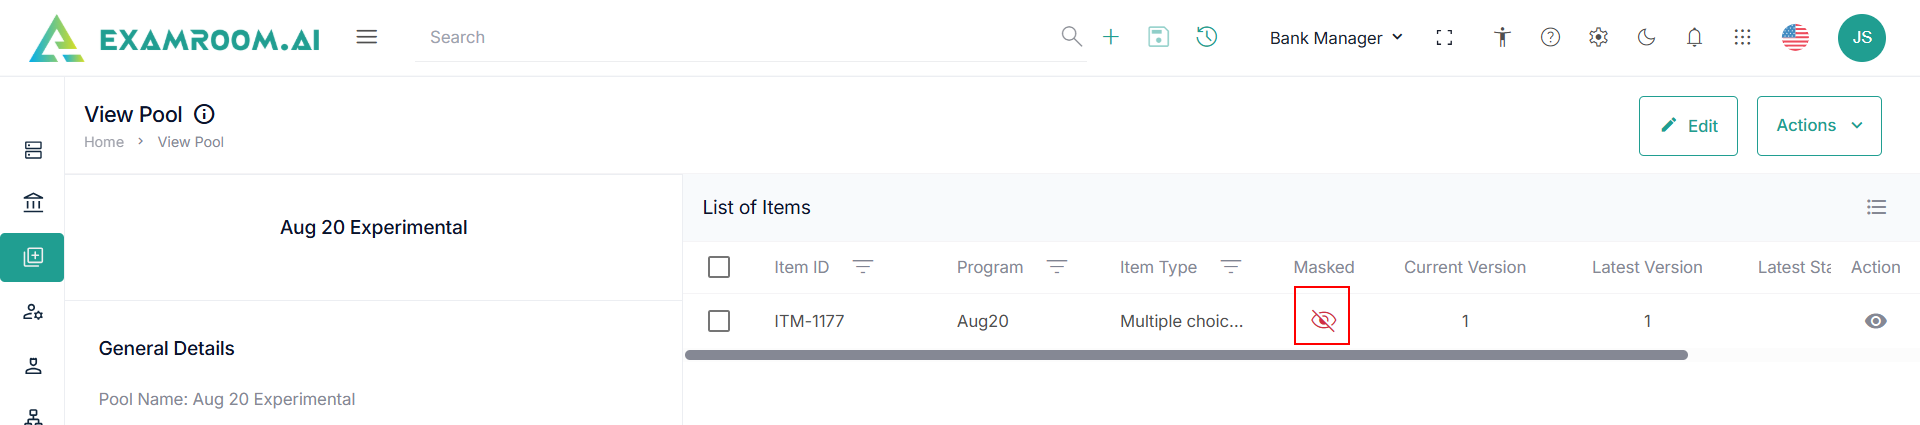Open the Actions dropdown button
1920x425 pixels.
pyautogui.click(x=1818, y=126)
